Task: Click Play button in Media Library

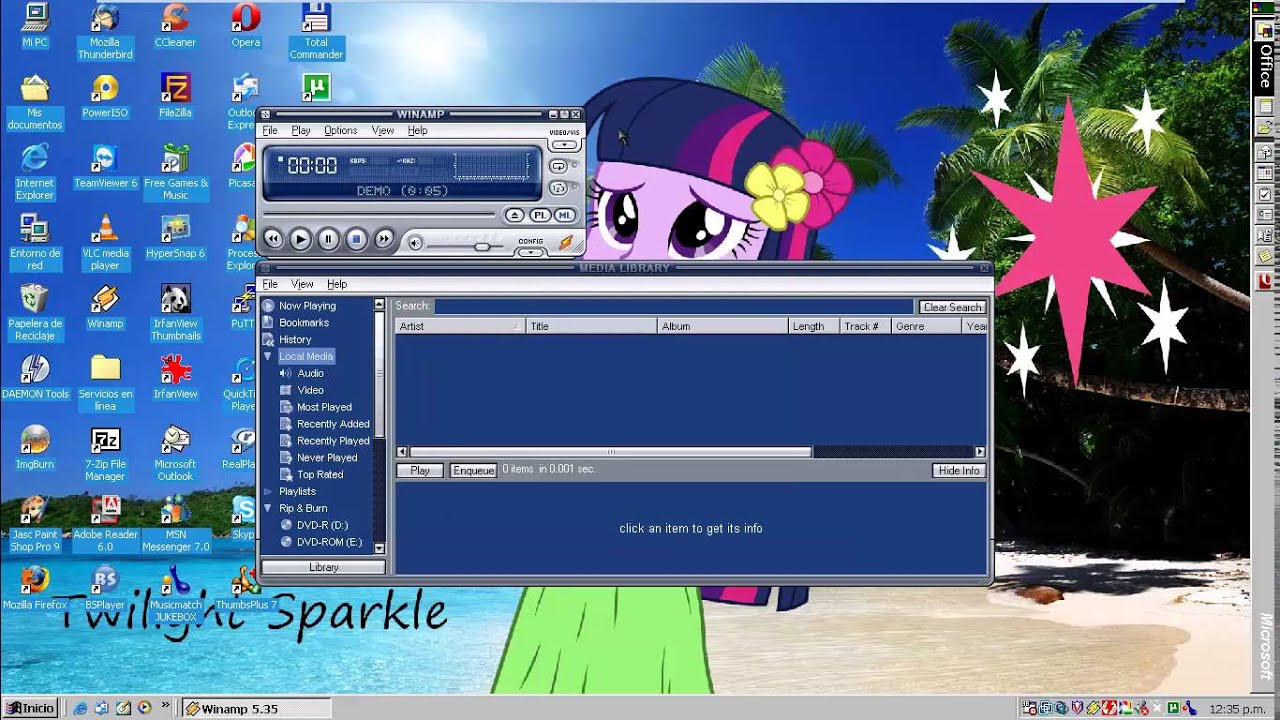Action: click(x=420, y=470)
